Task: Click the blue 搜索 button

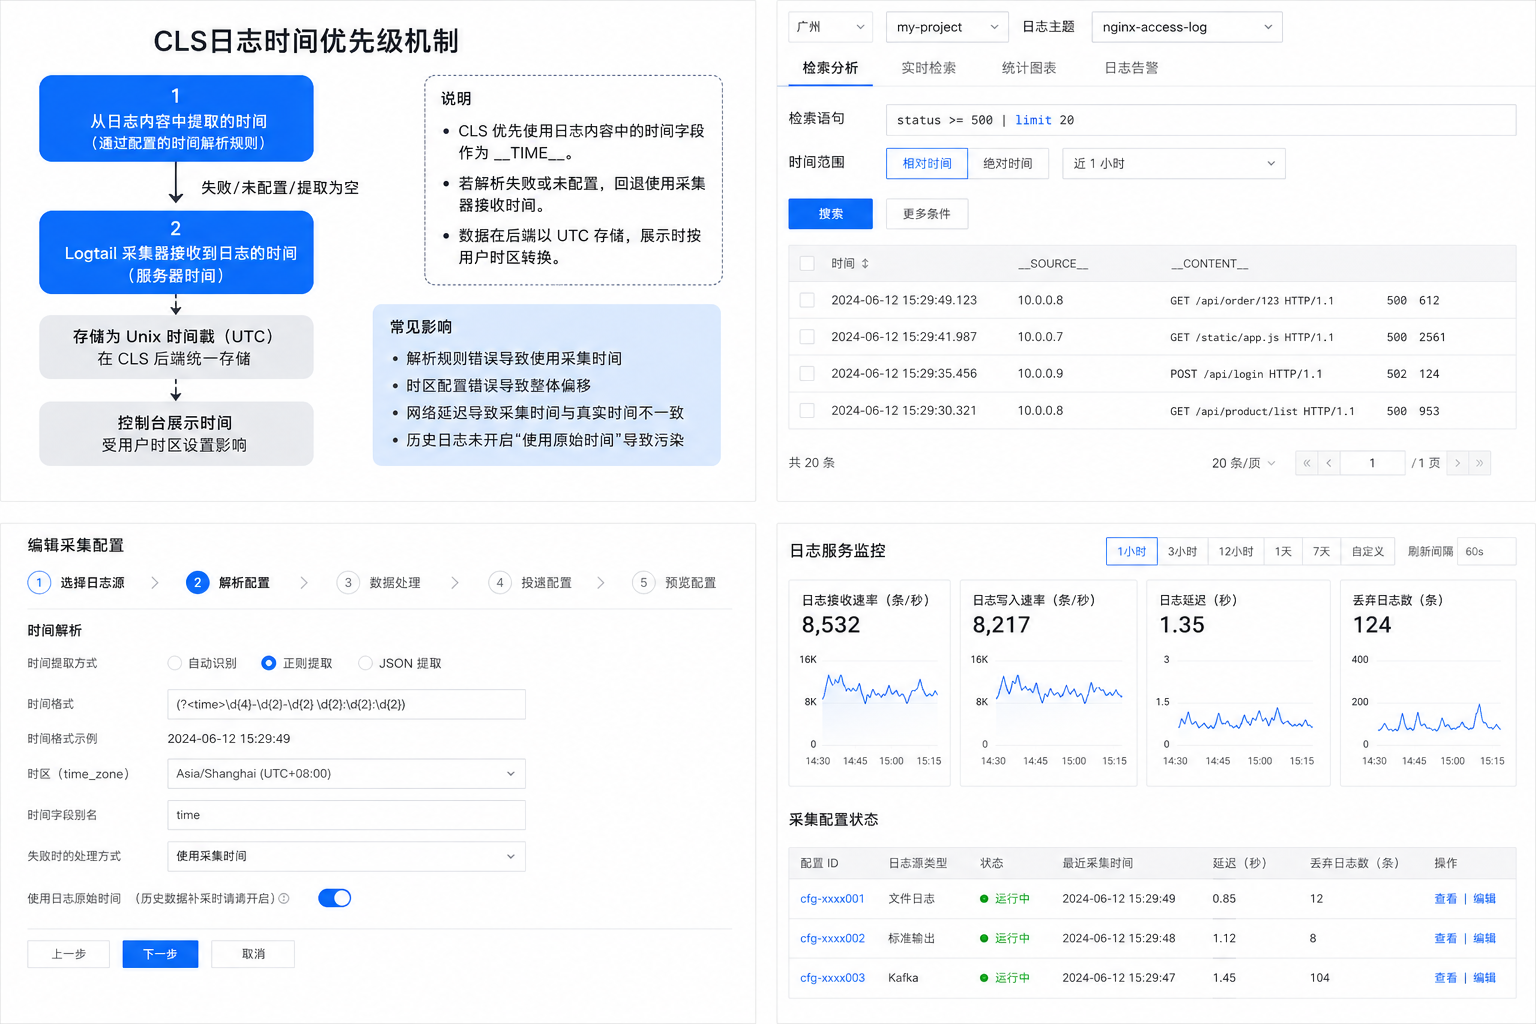Action: point(830,214)
